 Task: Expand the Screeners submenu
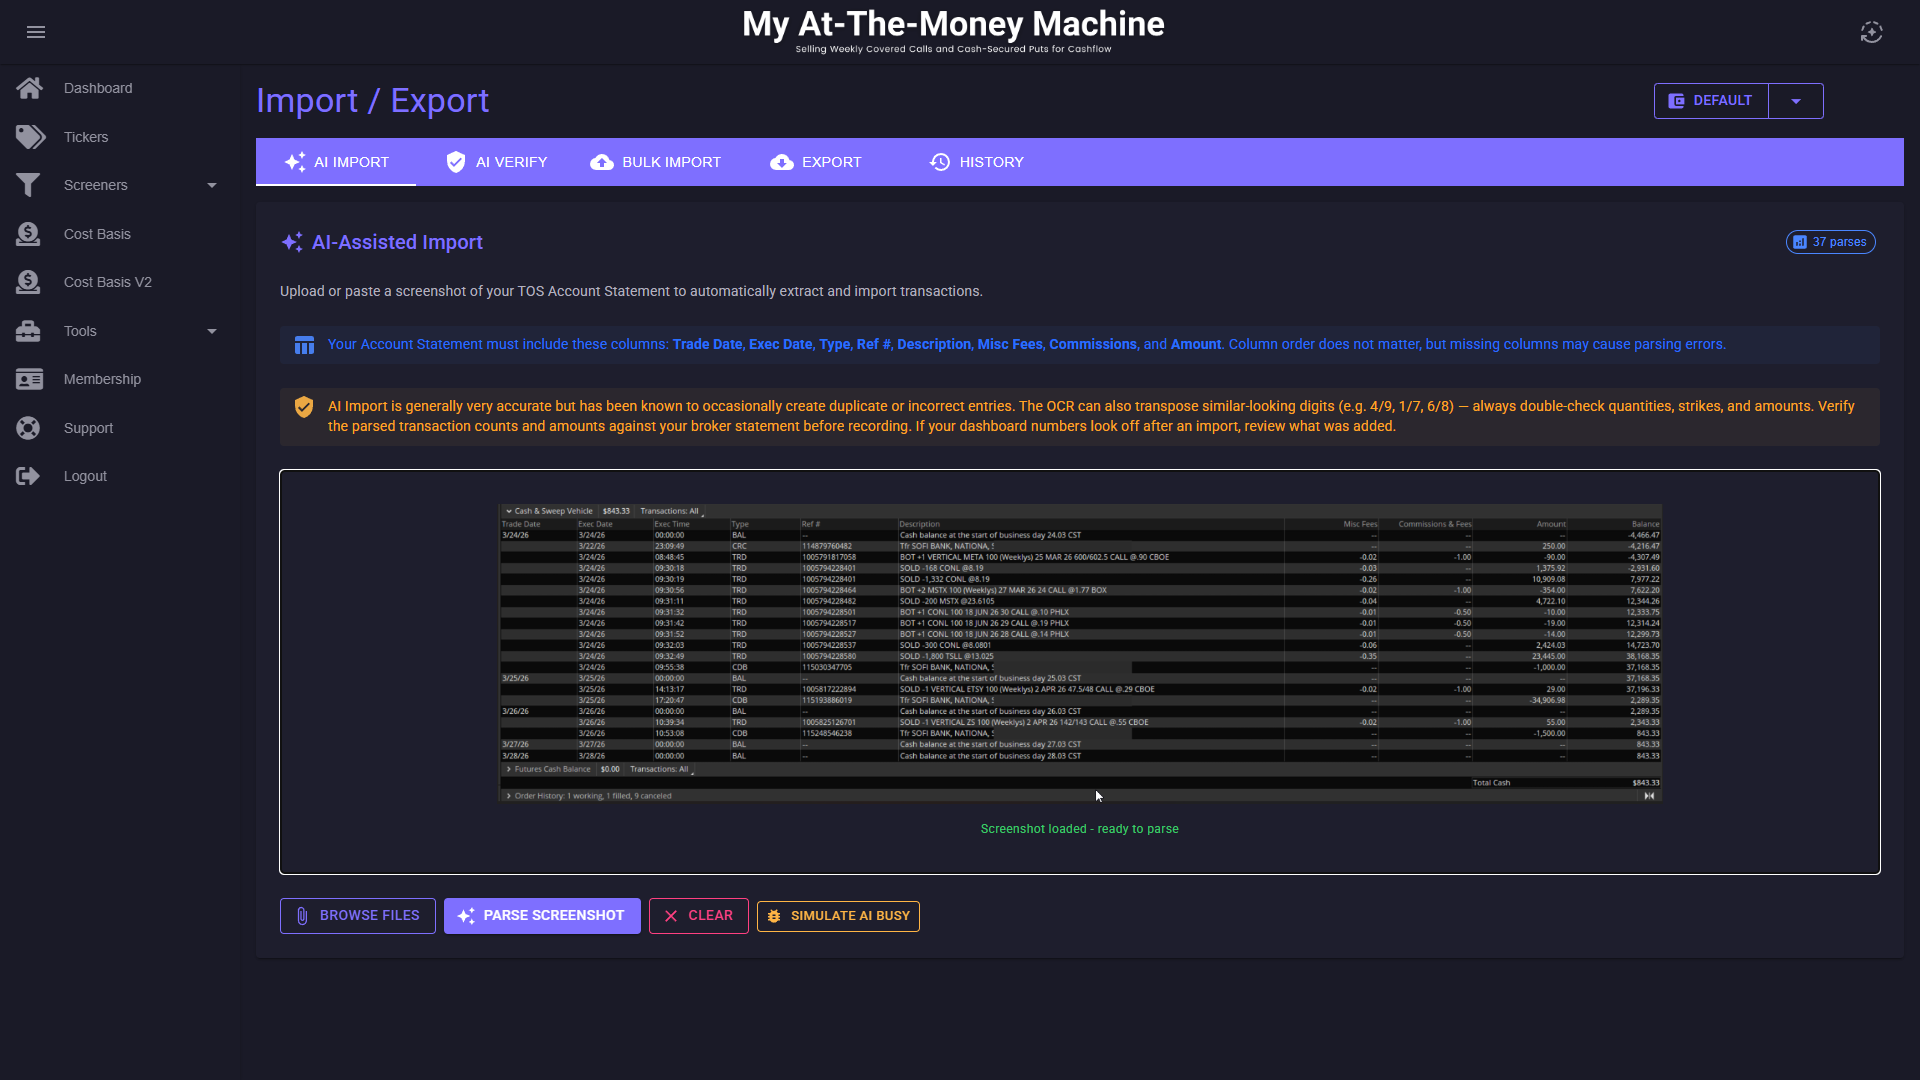(211, 185)
